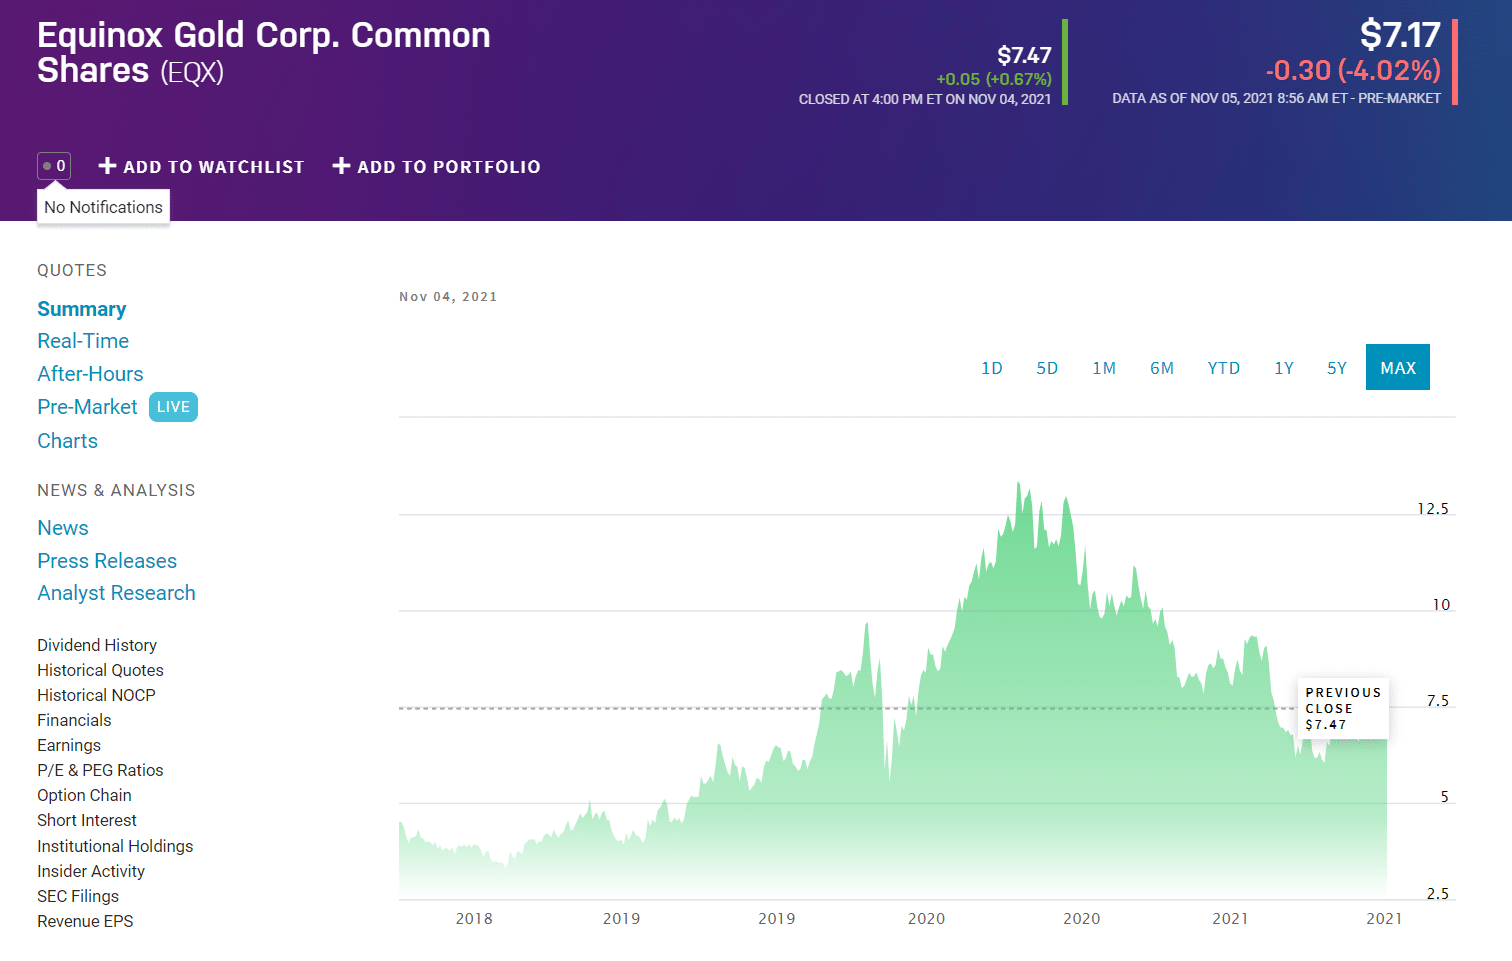The width and height of the screenshot is (1512, 961).
Task: Click the +0.05 (+0.67%) change text
Action: click(x=994, y=79)
